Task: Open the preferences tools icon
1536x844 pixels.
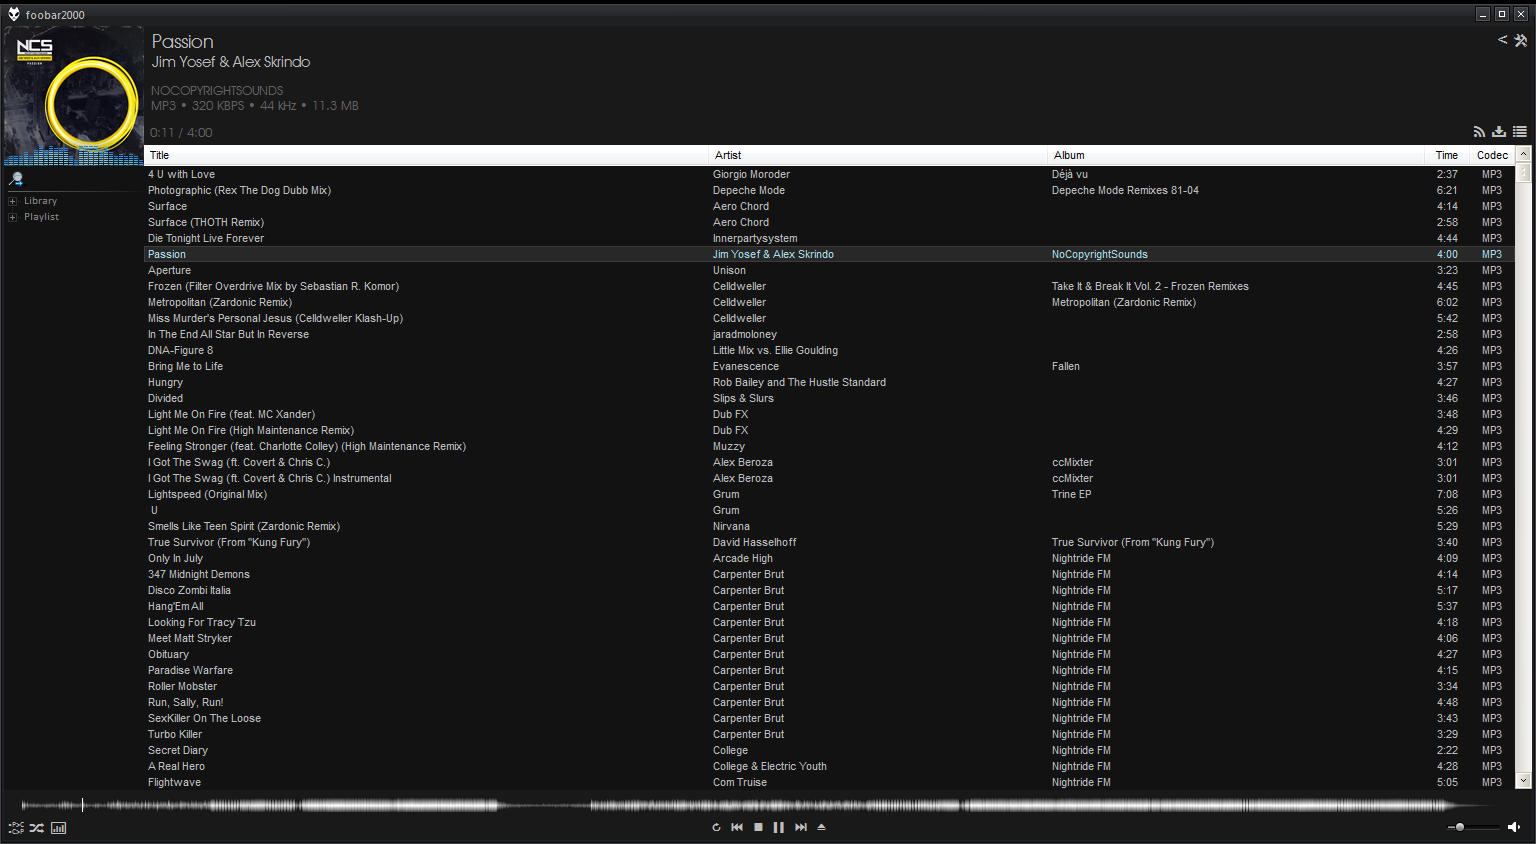Action: [1521, 40]
